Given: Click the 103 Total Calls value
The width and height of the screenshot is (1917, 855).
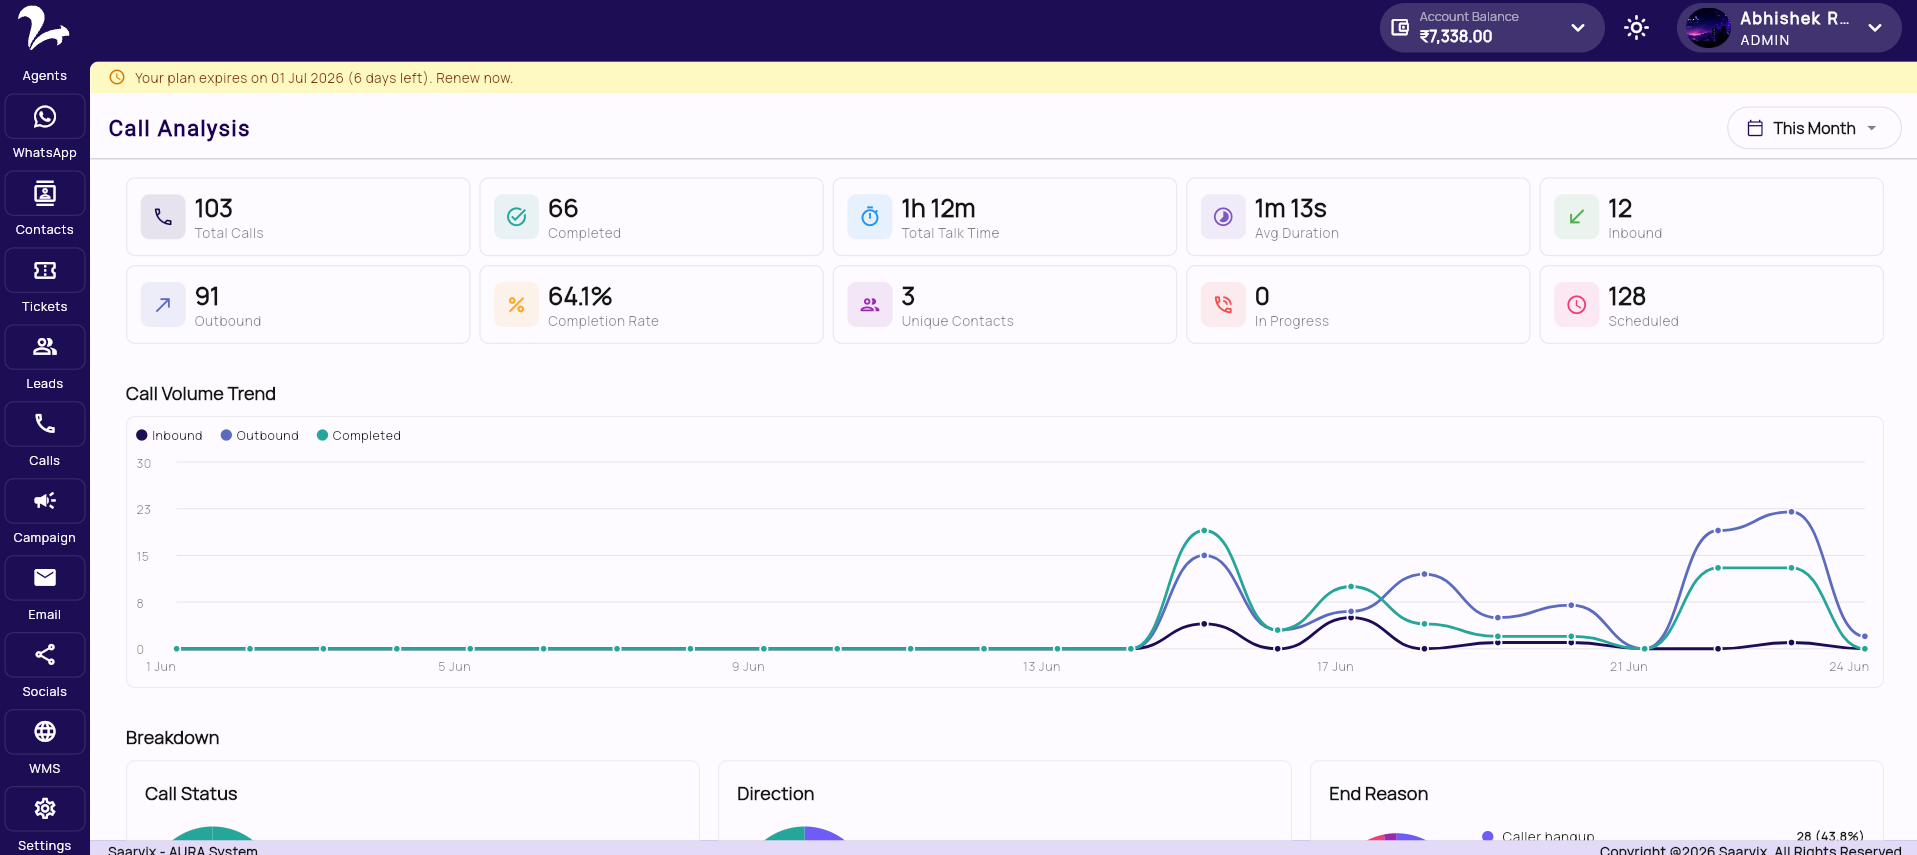Looking at the screenshot, I should 214,208.
